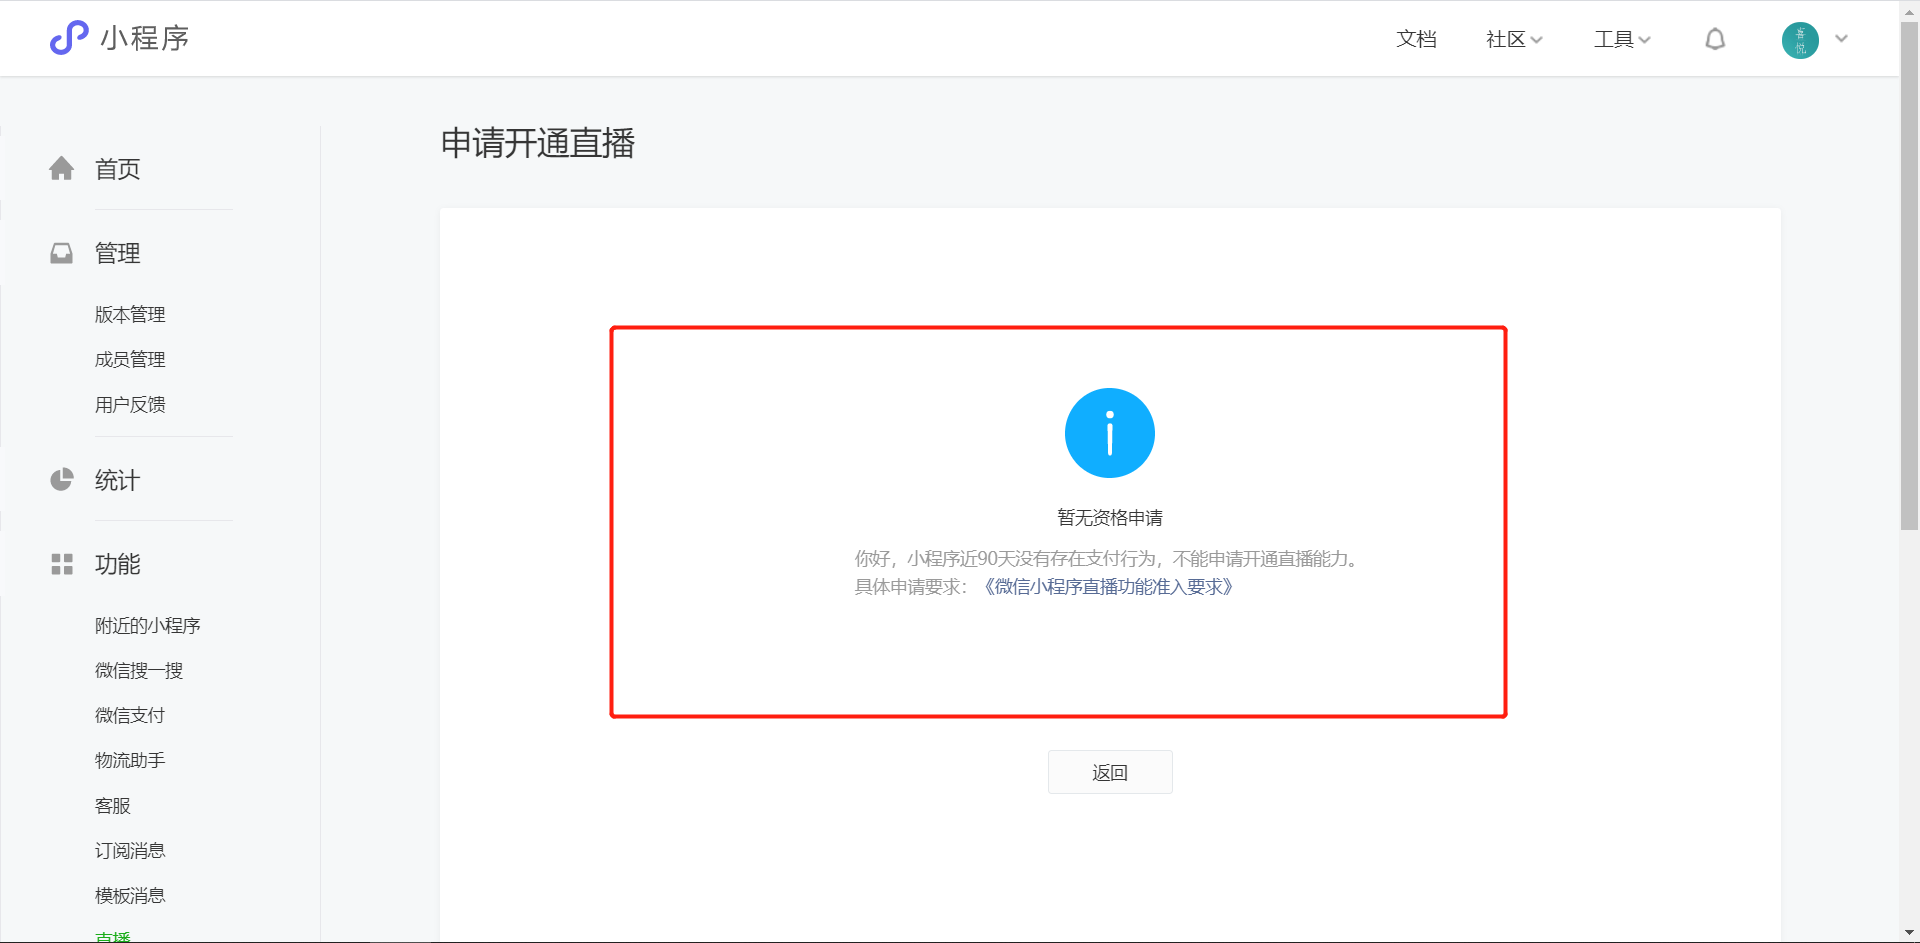
Task: Open 微信支付 in the sidebar
Action: tap(130, 716)
